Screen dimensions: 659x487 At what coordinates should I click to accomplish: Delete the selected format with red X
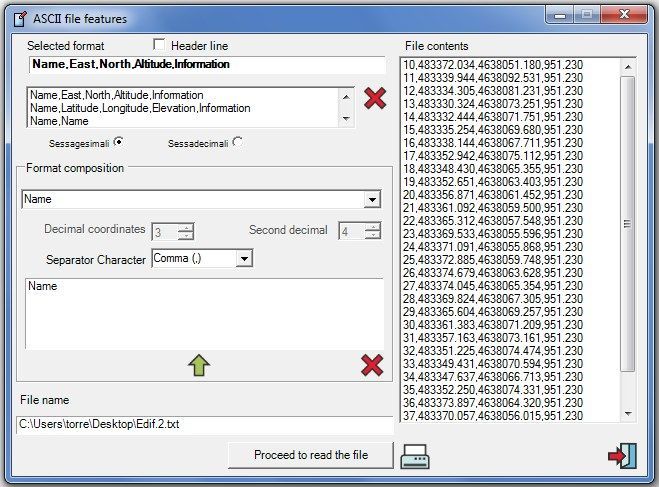pyautogui.click(x=375, y=99)
